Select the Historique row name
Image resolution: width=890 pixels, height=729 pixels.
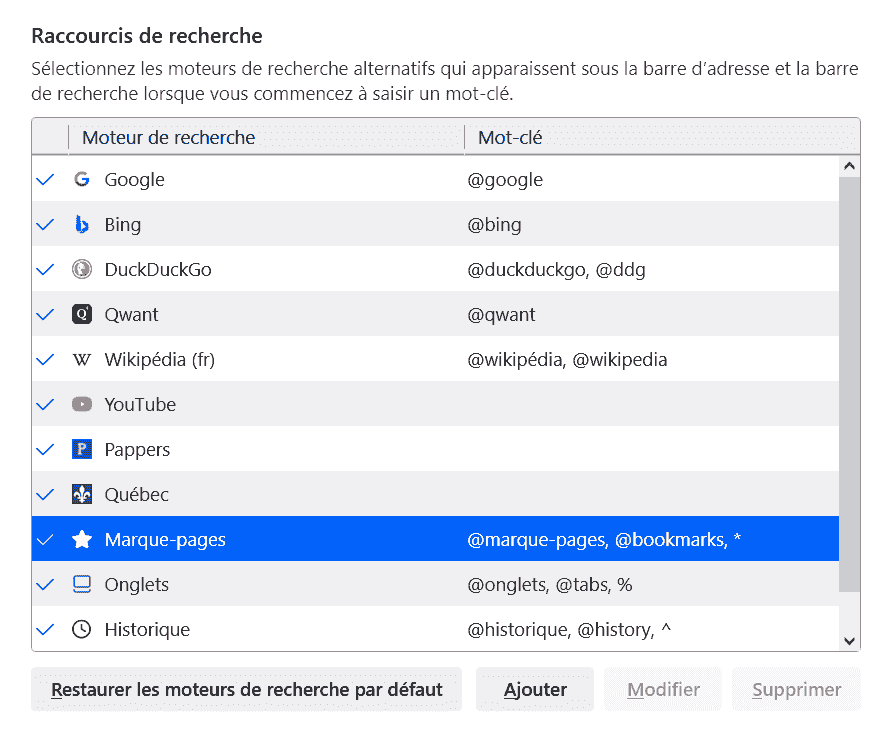tap(147, 629)
